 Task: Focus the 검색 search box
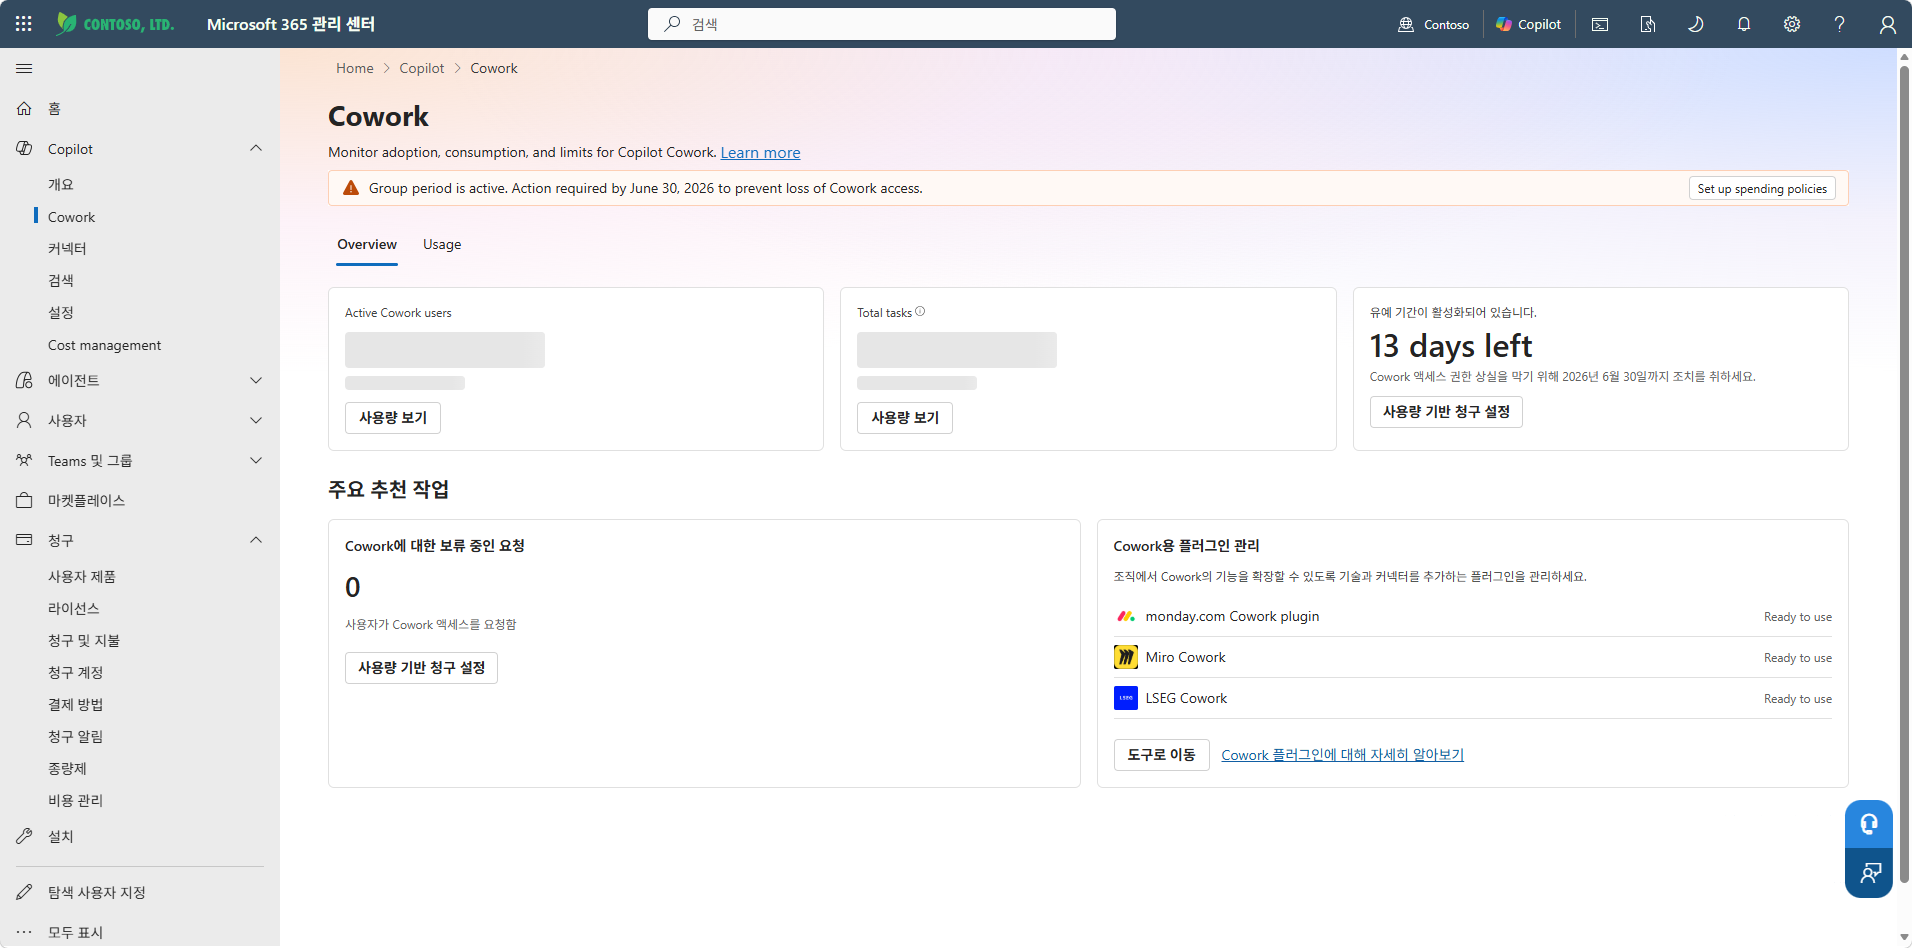[882, 24]
